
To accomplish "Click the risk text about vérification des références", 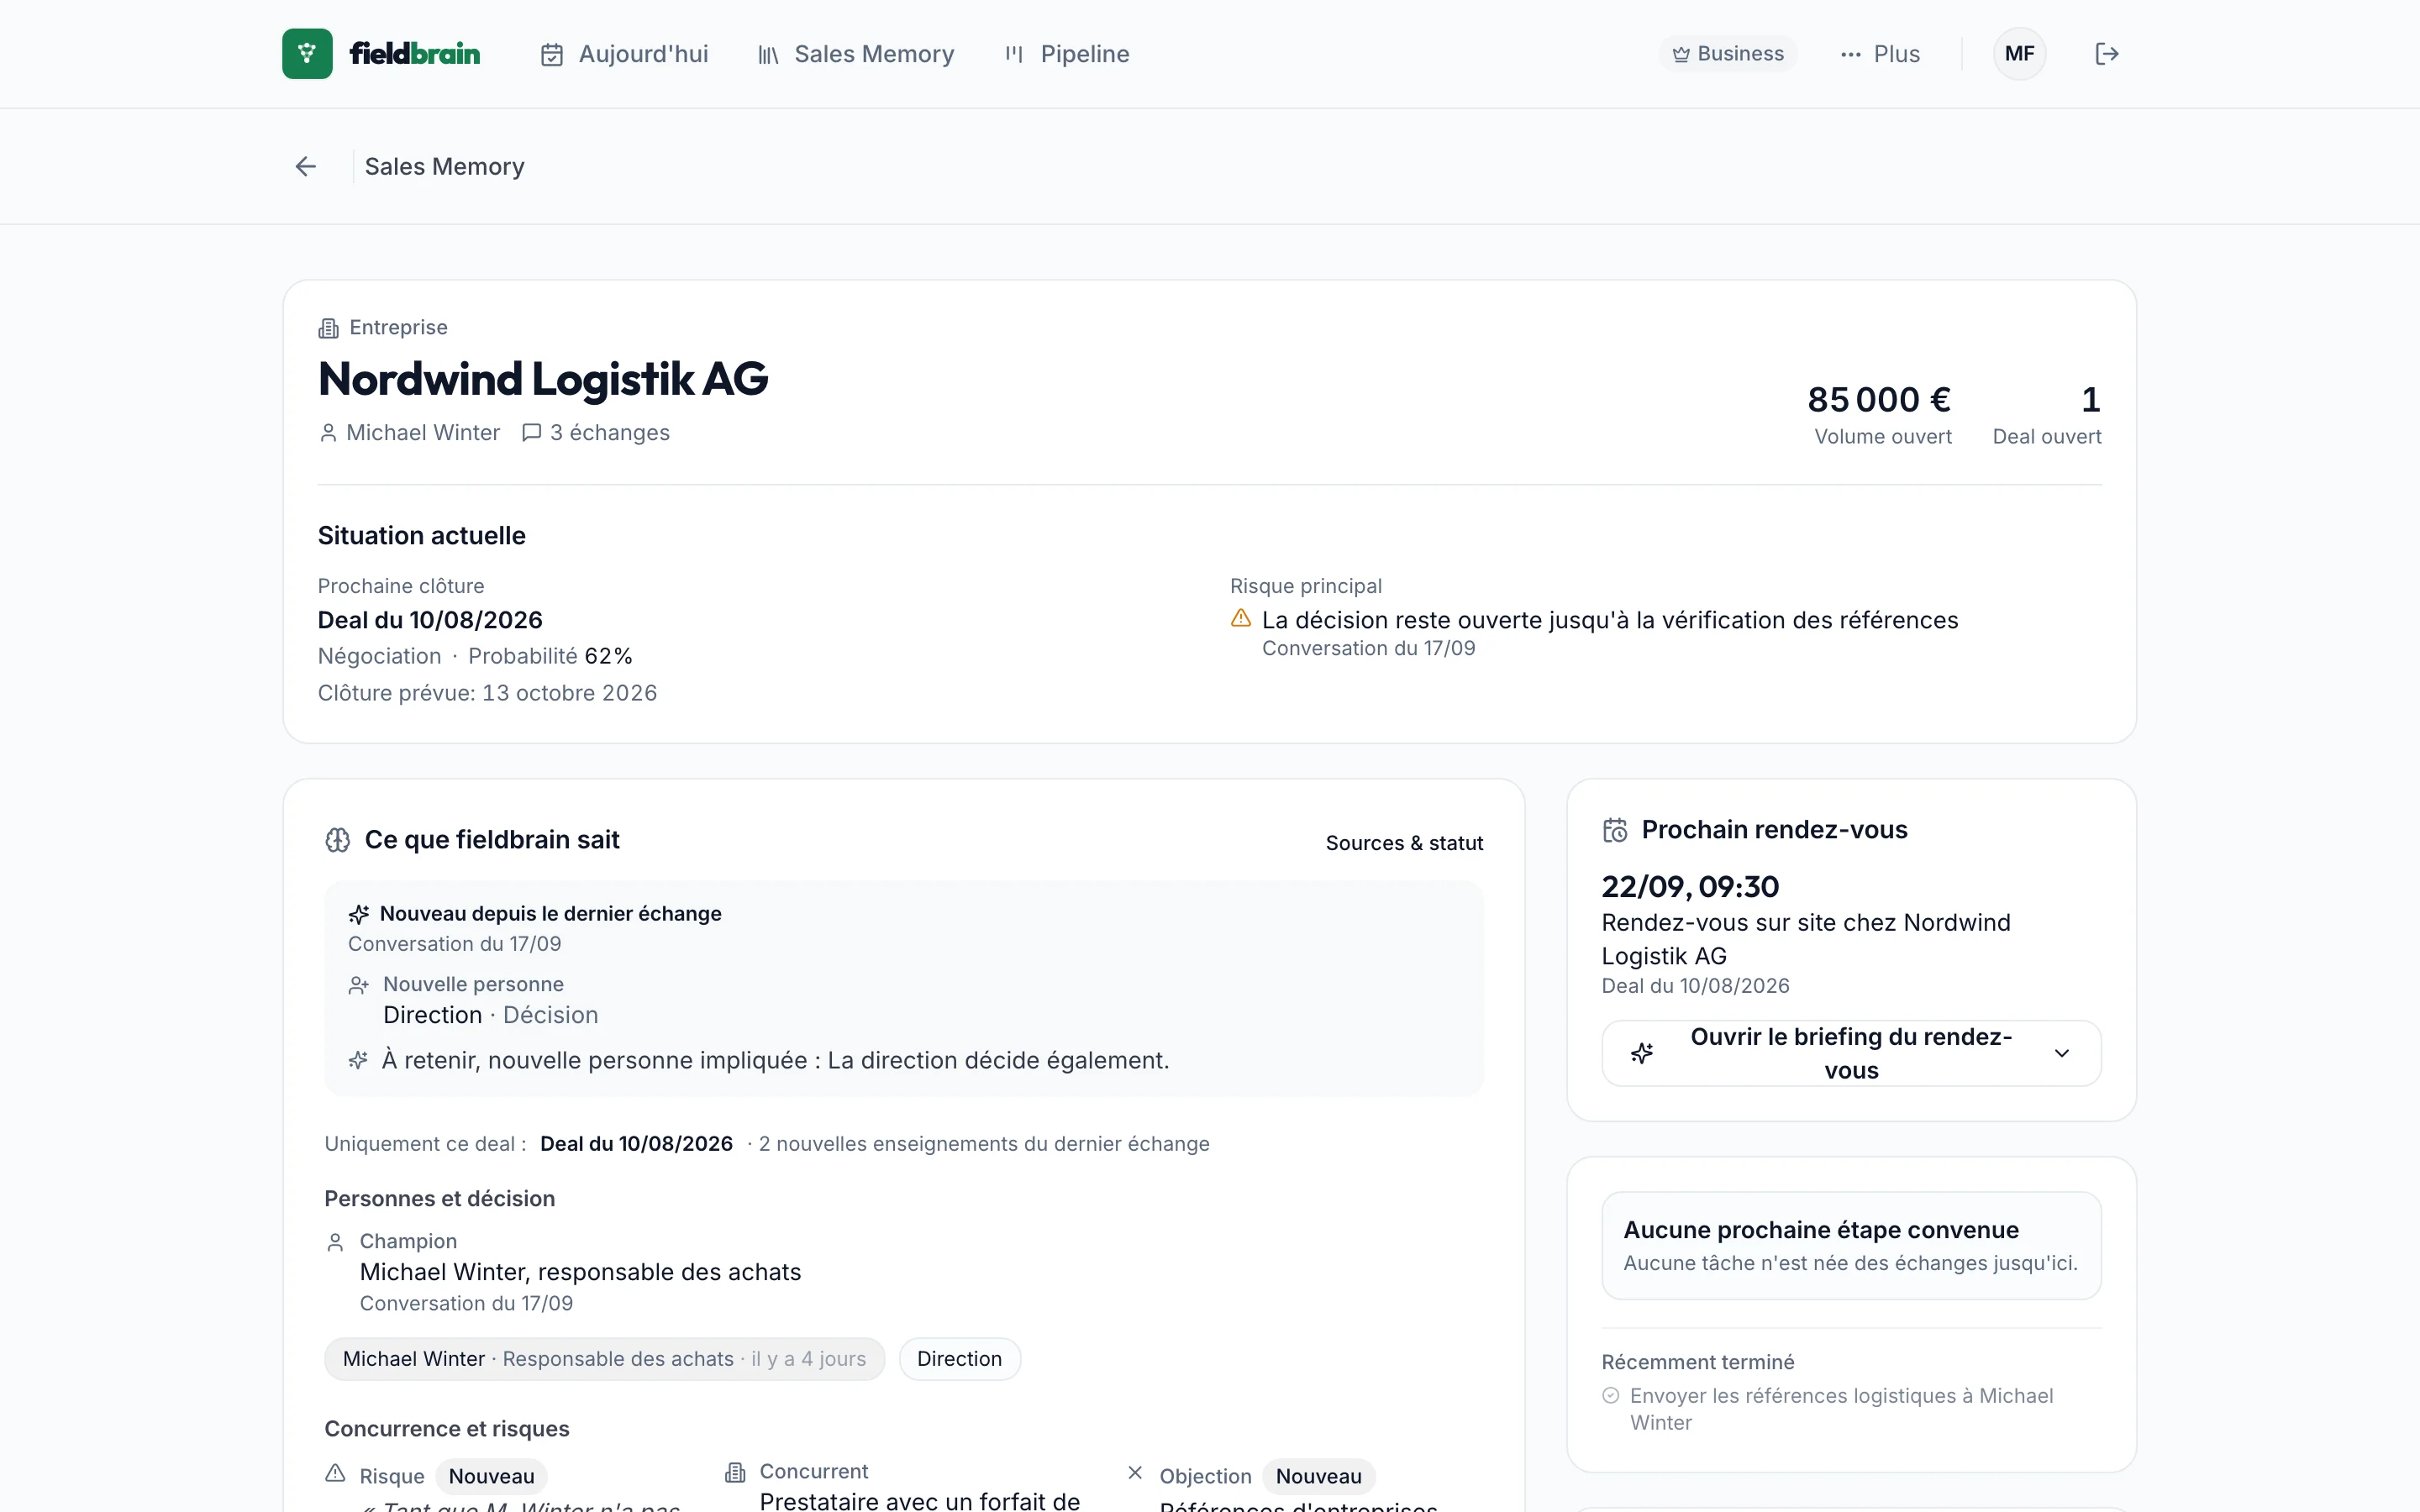I will (1610, 620).
